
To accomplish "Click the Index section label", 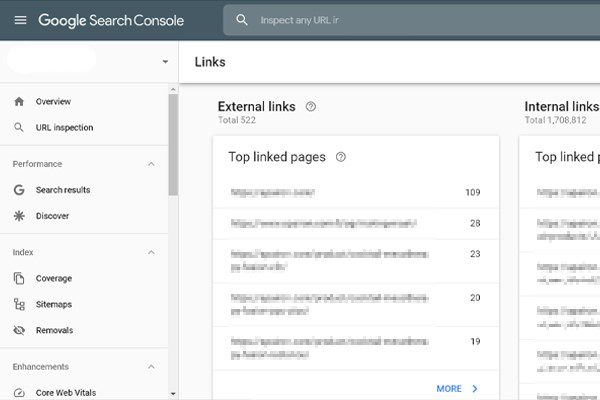I will 23,252.
